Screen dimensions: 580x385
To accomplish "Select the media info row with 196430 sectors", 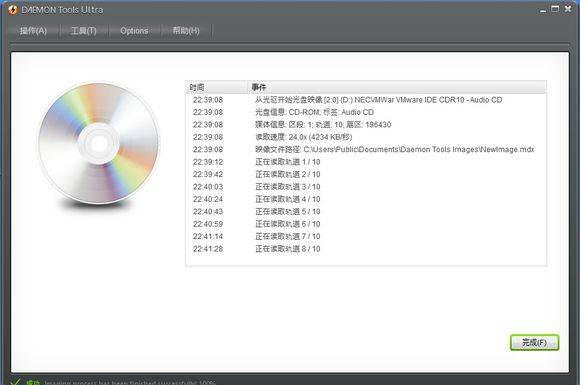I will [366, 125].
